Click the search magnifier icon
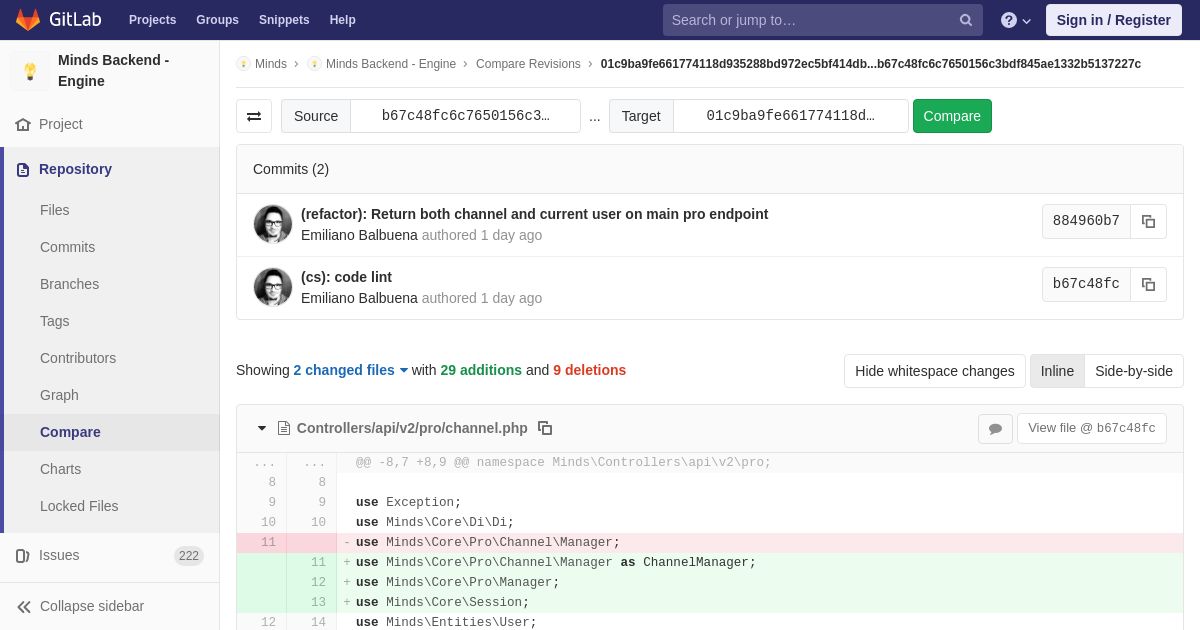1200x630 pixels. click(x=966, y=20)
